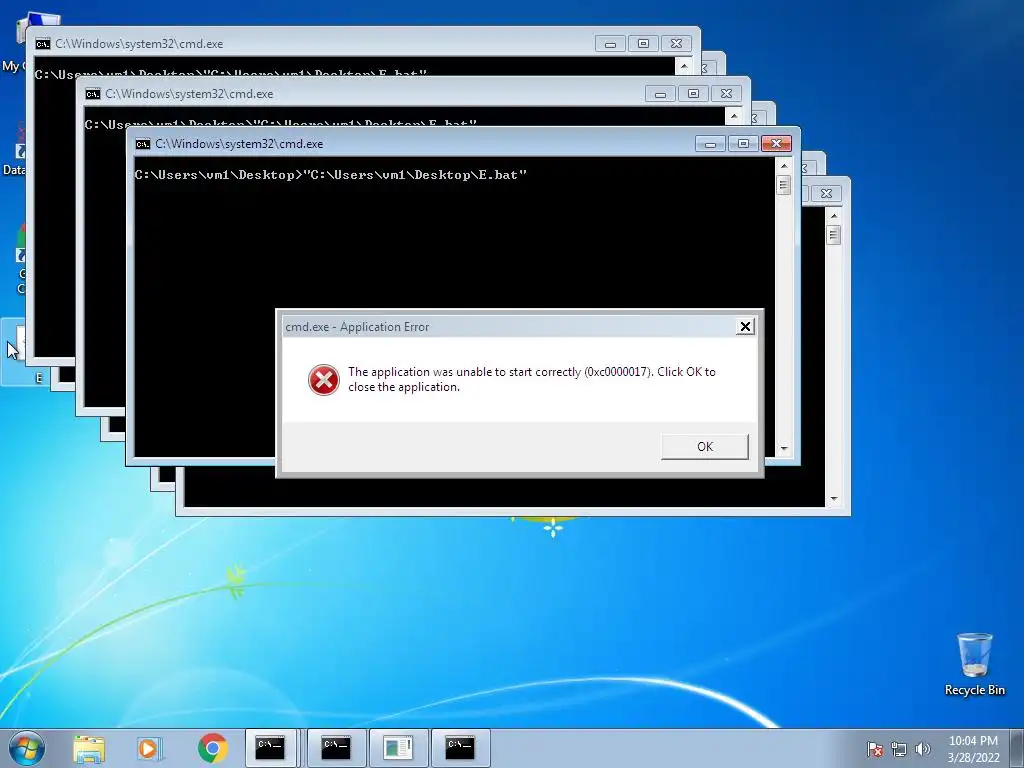1024x768 pixels.
Task: Close the frontmost cmd.exe window
Action: click(x=776, y=144)
